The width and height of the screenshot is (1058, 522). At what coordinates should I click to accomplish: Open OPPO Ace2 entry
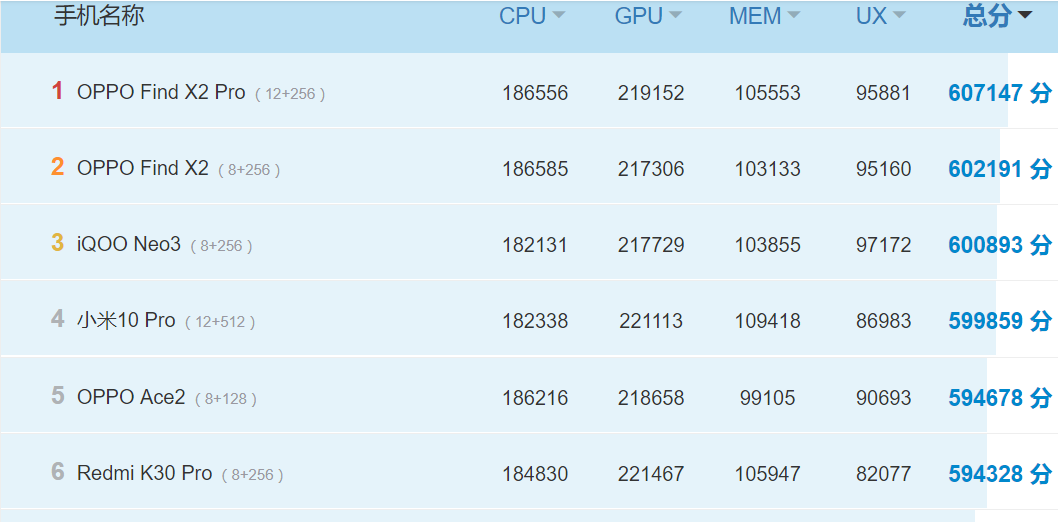coord(131,397)
